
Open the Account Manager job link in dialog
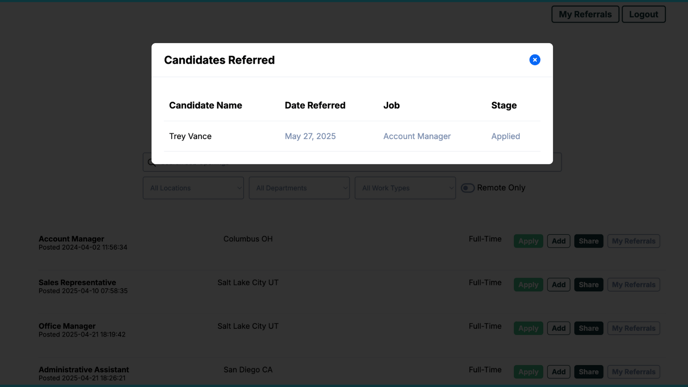pyautogui.click(x=417, y=136)
